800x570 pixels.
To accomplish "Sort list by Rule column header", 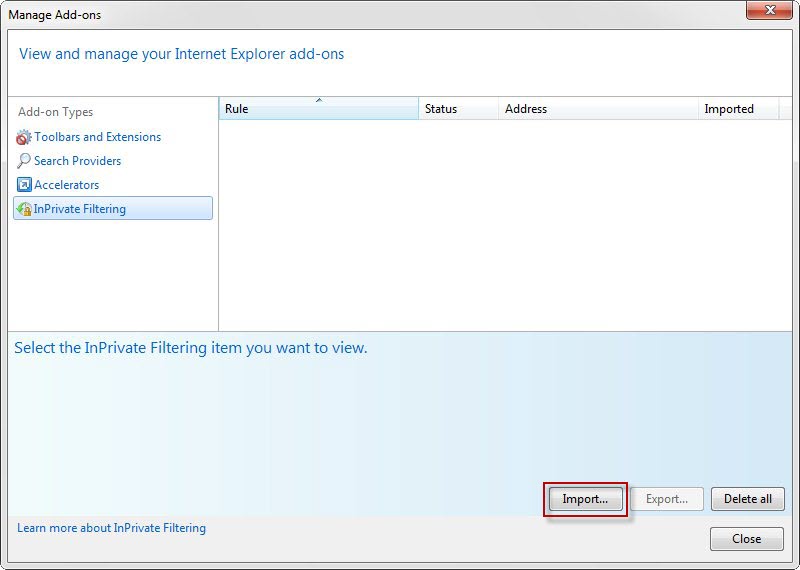I will point(319,109).
